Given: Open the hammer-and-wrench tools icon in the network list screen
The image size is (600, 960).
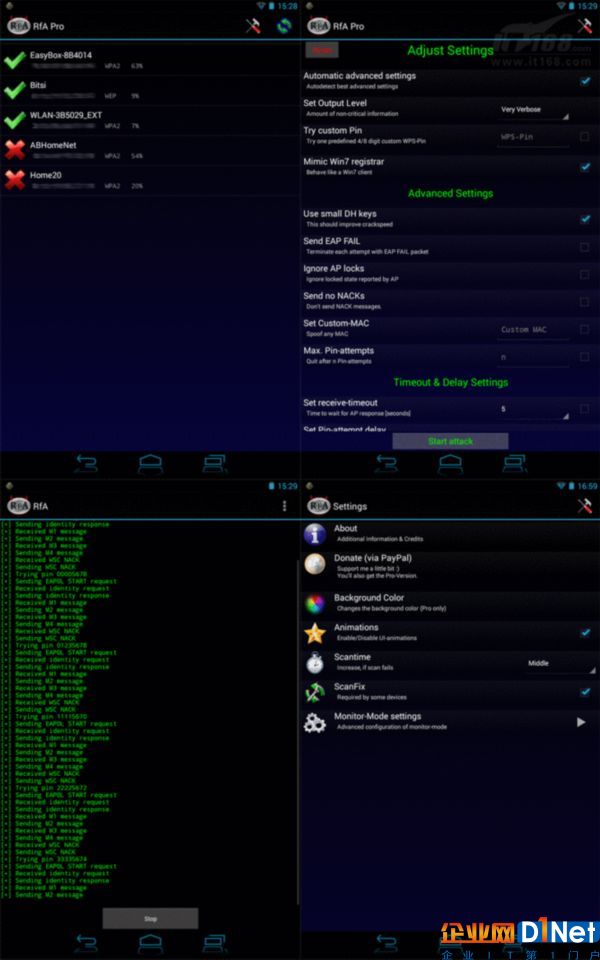Looking at the screenshot, I should tap(253, 26).
